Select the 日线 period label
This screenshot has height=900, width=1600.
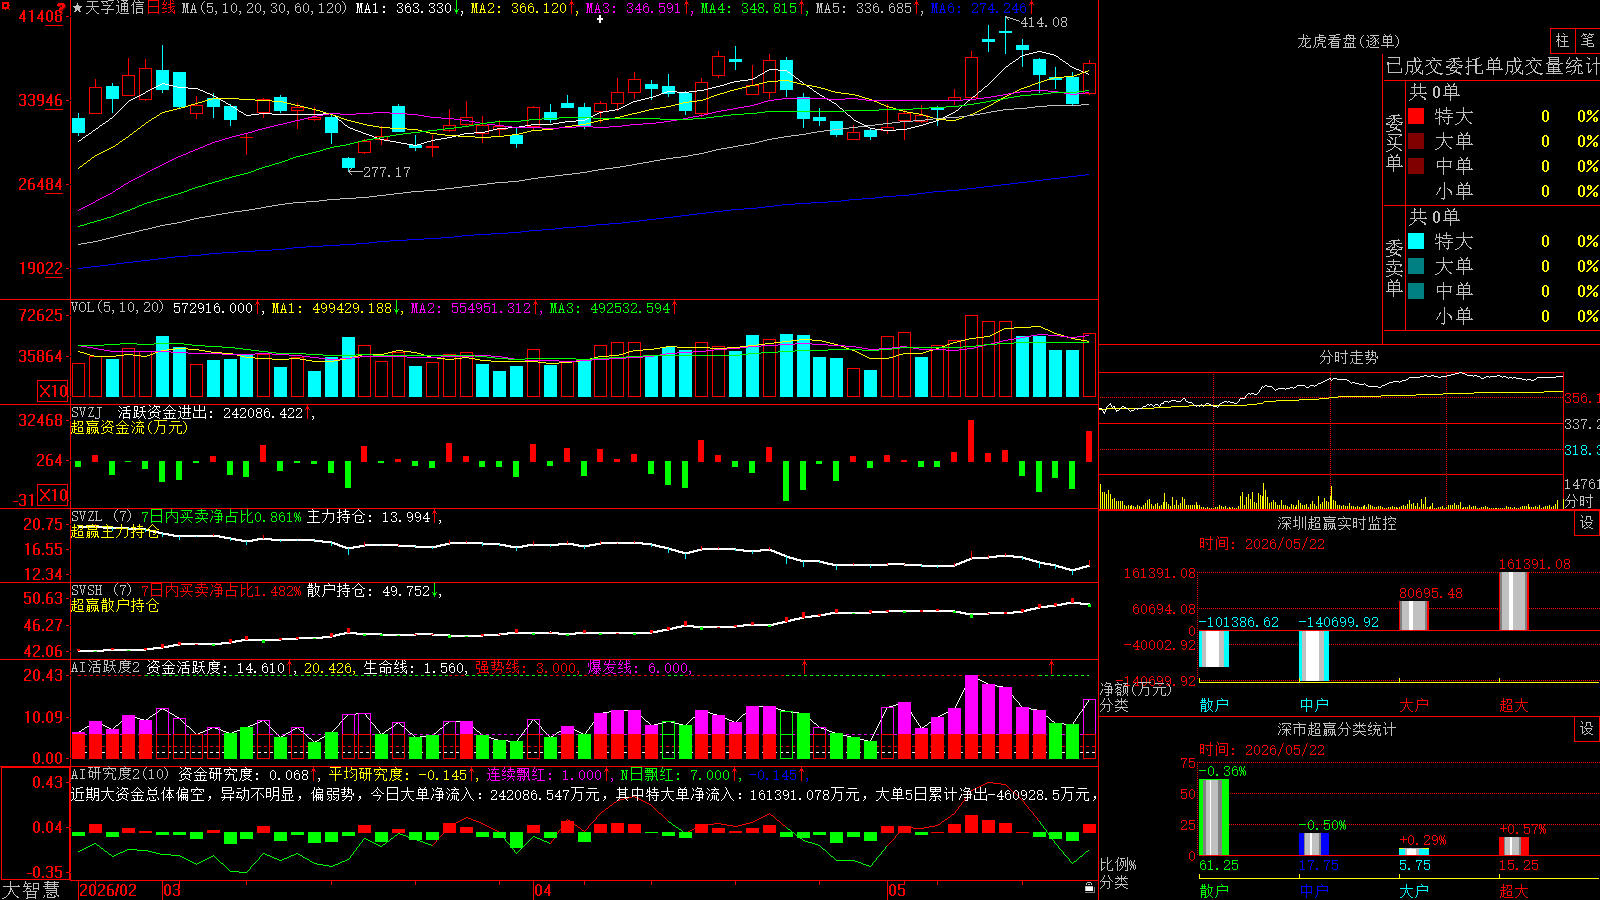(161, 8)
